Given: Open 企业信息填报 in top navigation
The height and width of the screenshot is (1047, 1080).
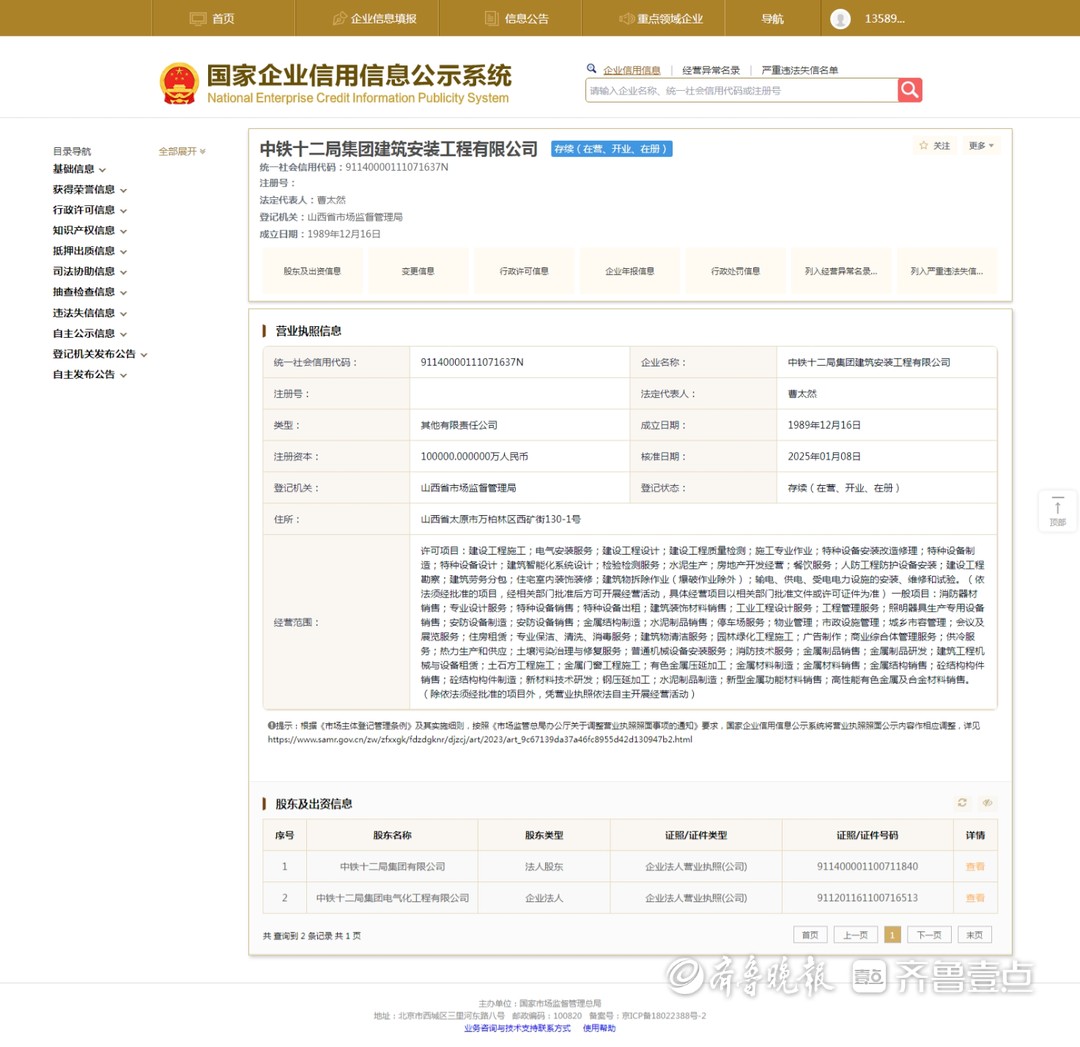Looking at the screenshot, I should [x=375, y=19].
